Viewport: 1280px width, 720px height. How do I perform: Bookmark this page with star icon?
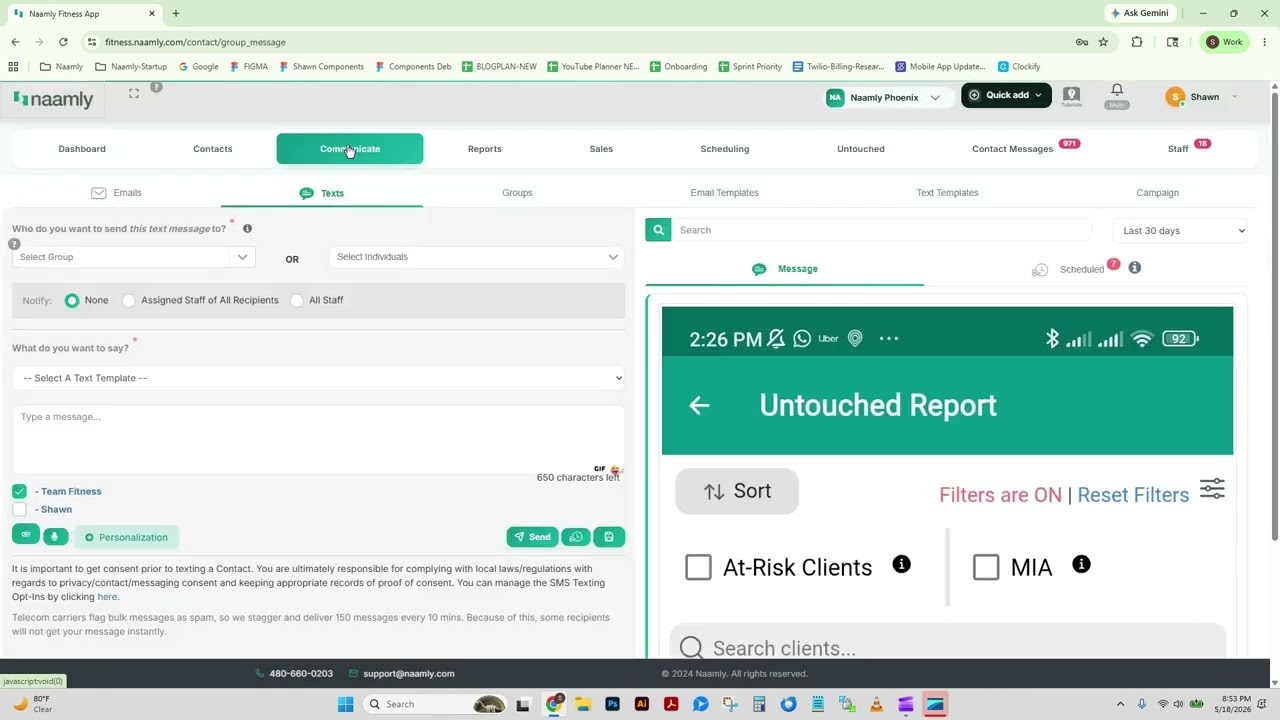1103,42
